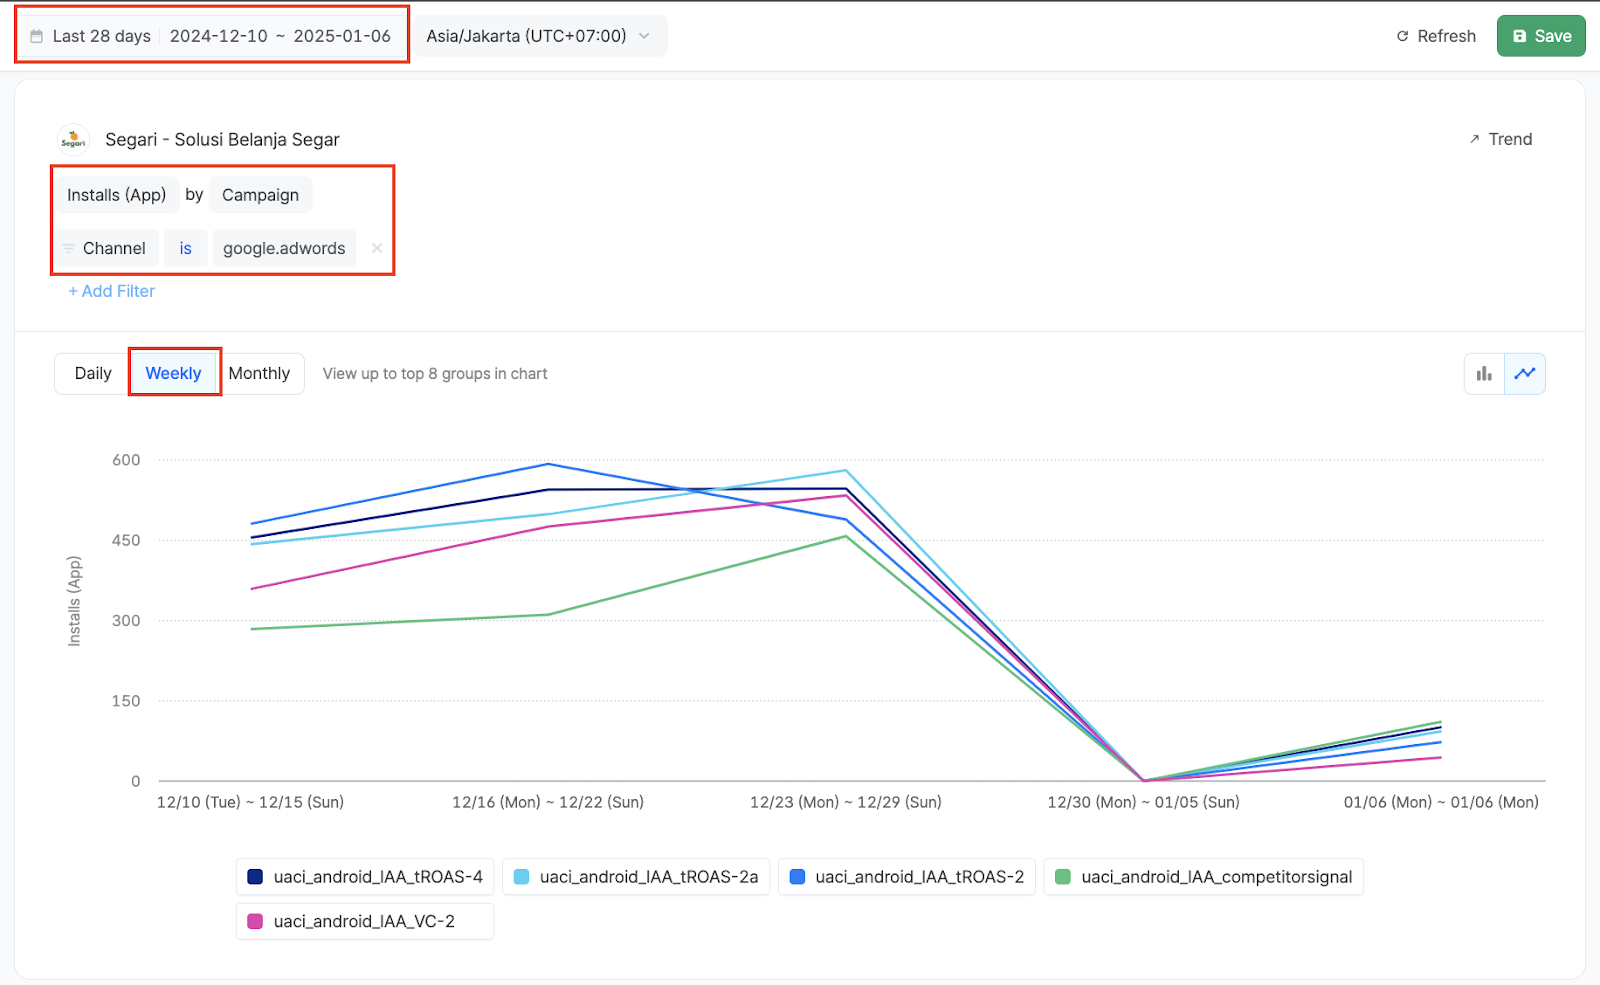1600x985 pixels.
Task: Click the calendar icon beside Last 28 days
Action: (37, 36)
